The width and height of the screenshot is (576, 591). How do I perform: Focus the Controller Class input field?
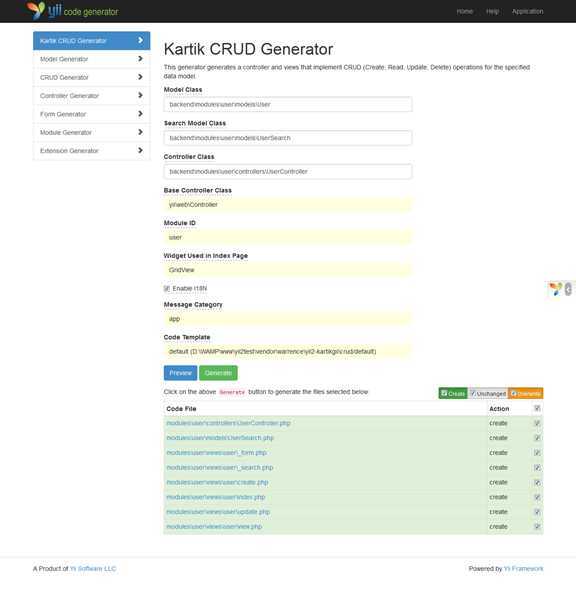[x=288, y=171]
